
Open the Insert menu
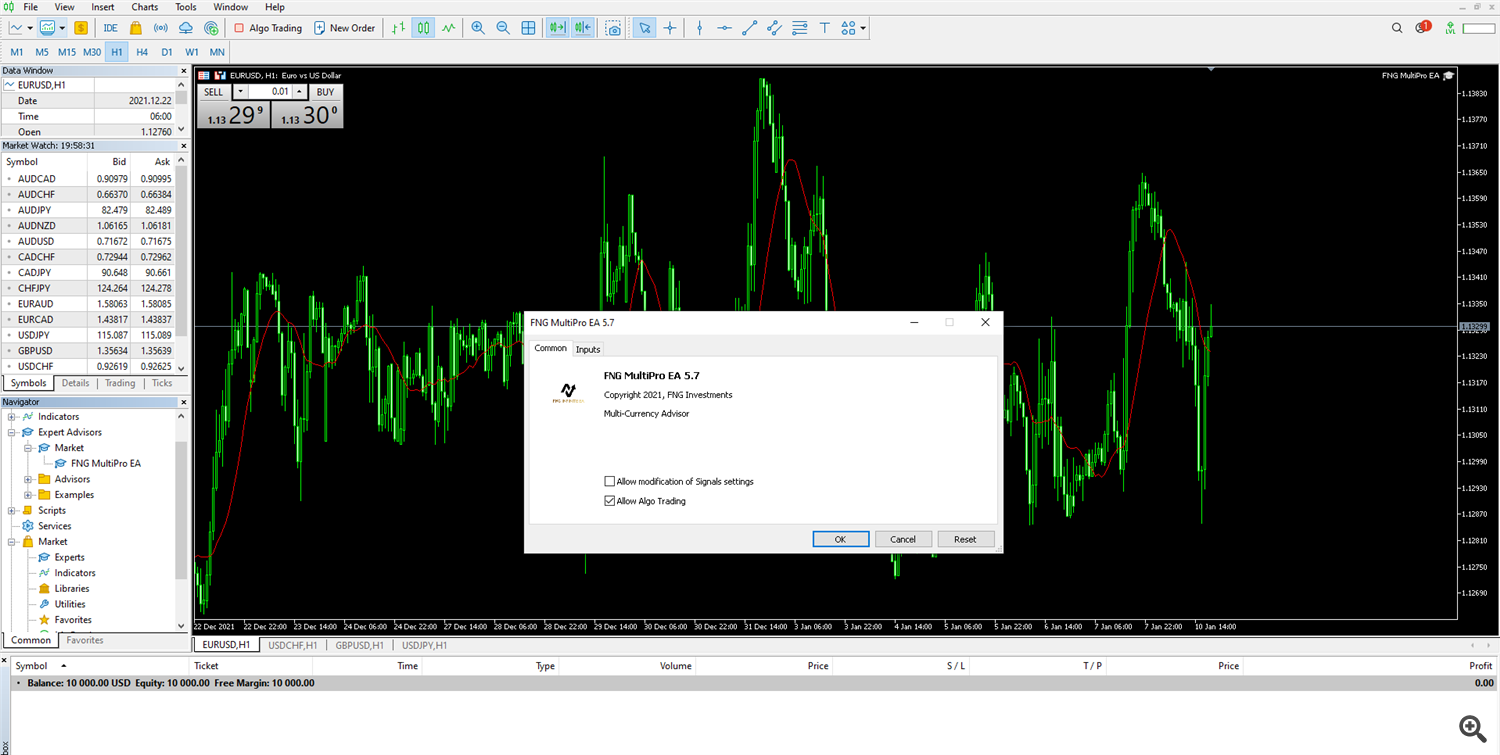(103, 7)
